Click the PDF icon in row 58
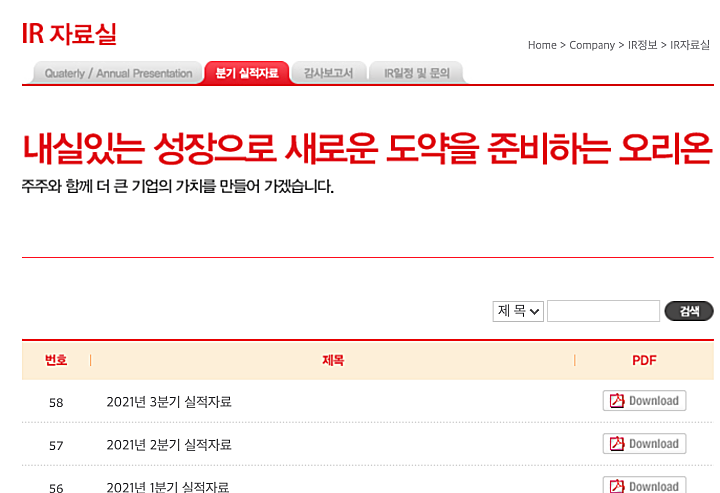 coord(617,401)
